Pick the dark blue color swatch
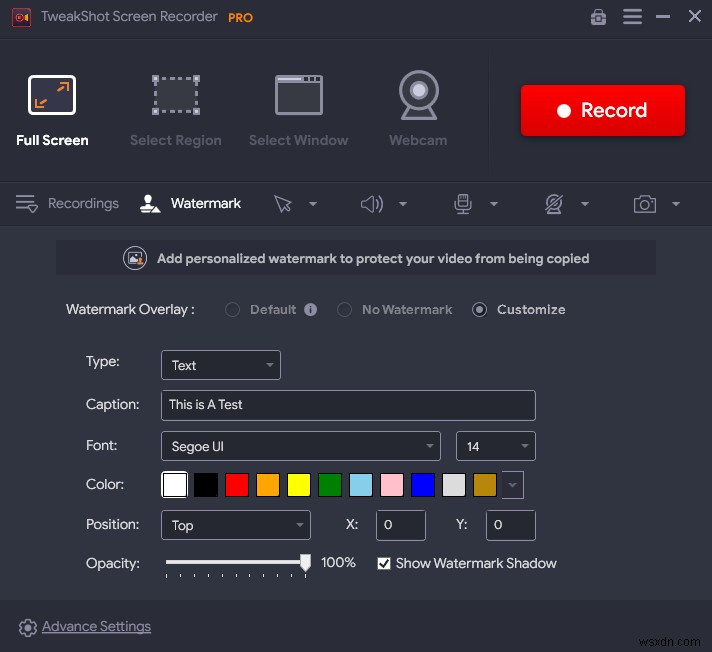 422,484
